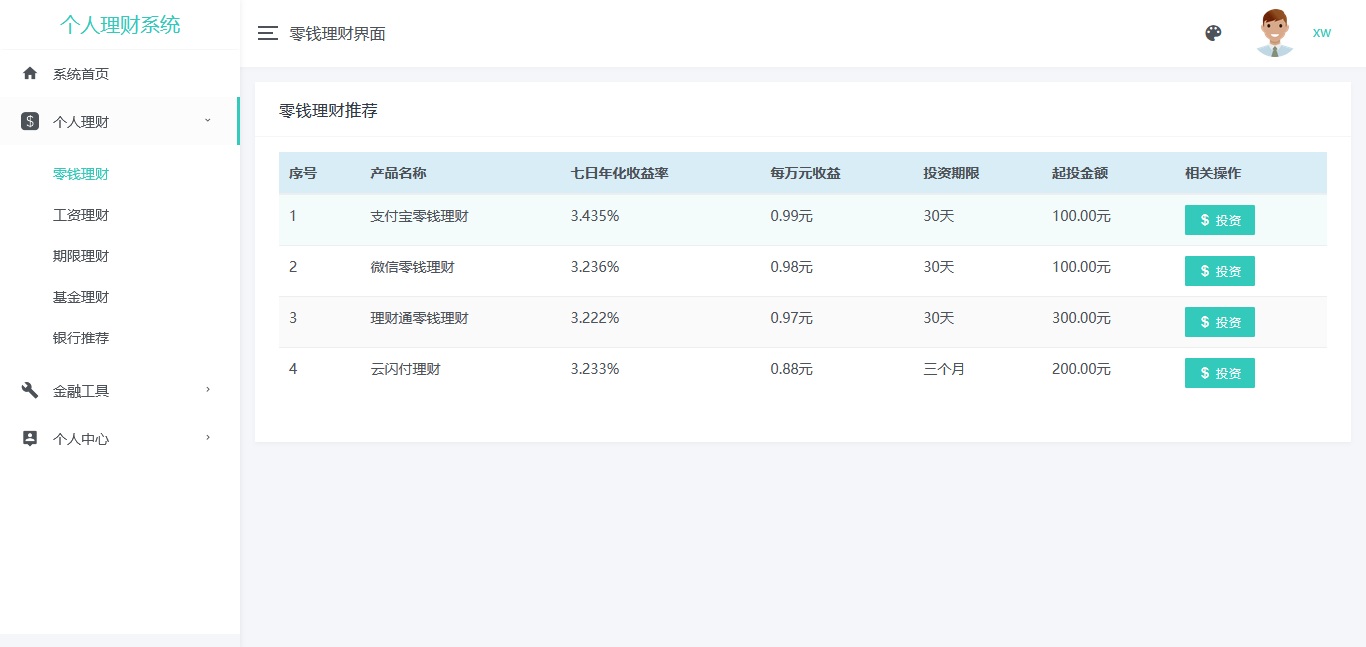Open the theme color palette icon
1366x647 pixels.
(1213, 33)
